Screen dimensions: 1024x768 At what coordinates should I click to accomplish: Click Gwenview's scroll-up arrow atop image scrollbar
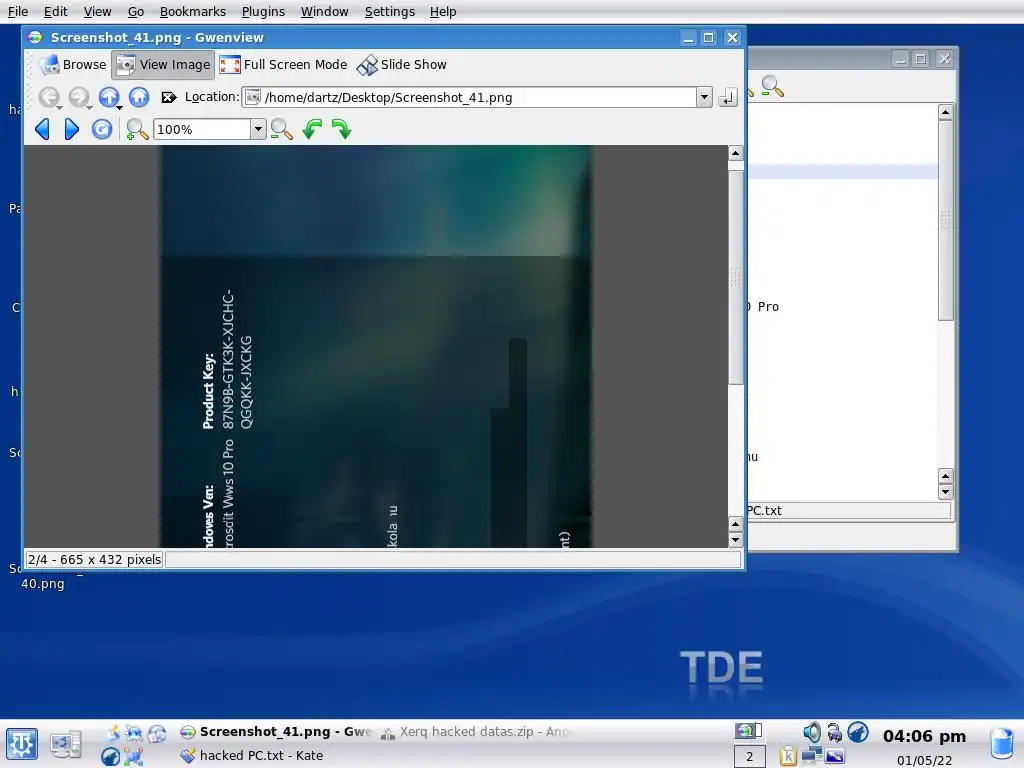[x=735, y=153]
